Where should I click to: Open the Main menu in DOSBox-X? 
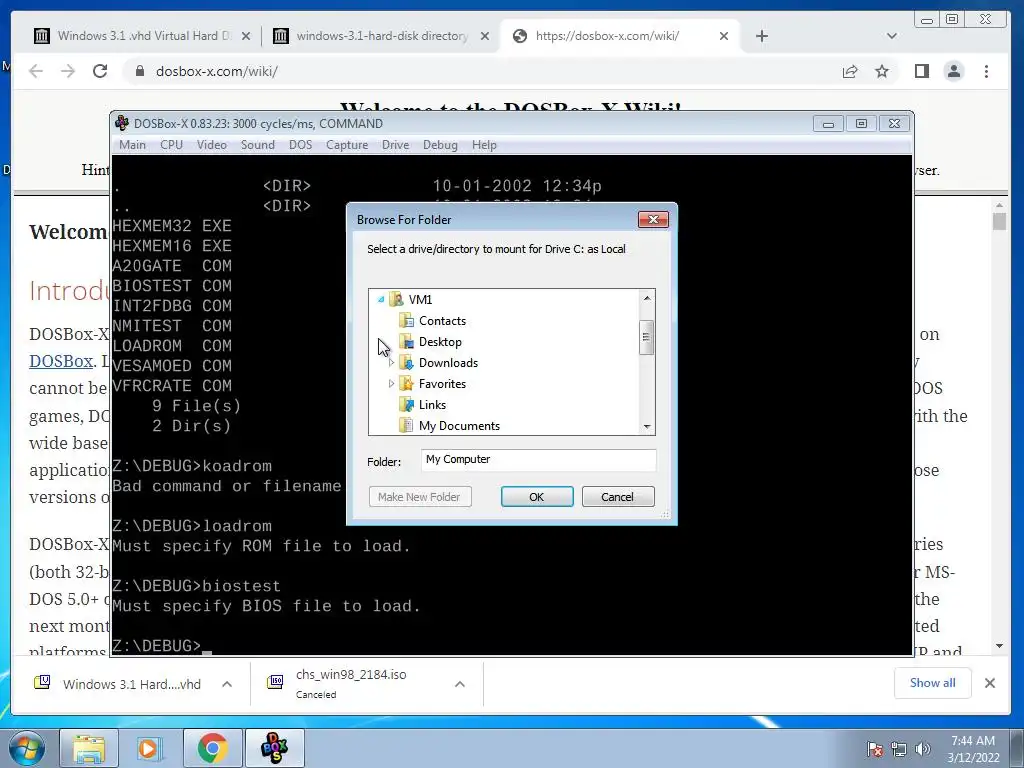132,145
